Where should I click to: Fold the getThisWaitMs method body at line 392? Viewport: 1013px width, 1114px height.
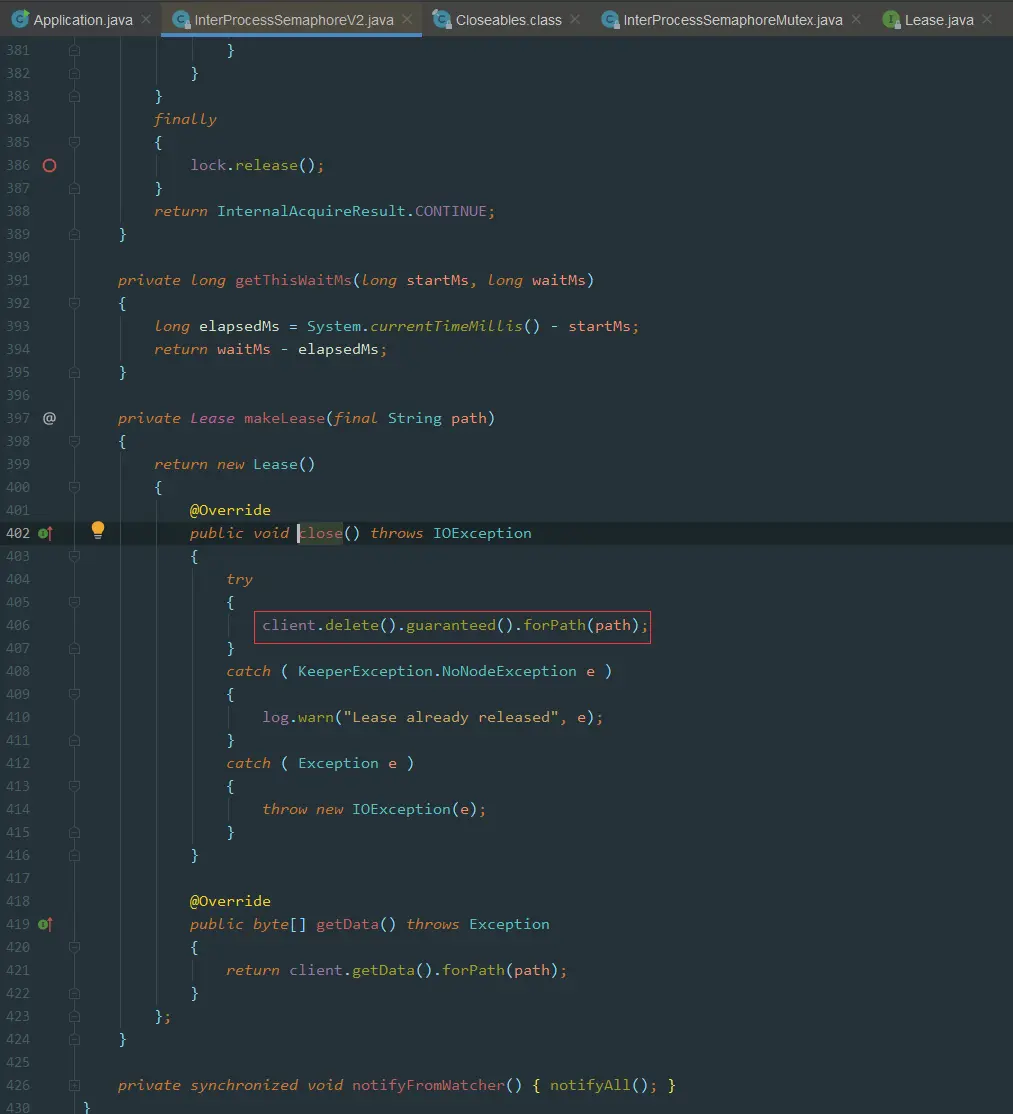75,303
